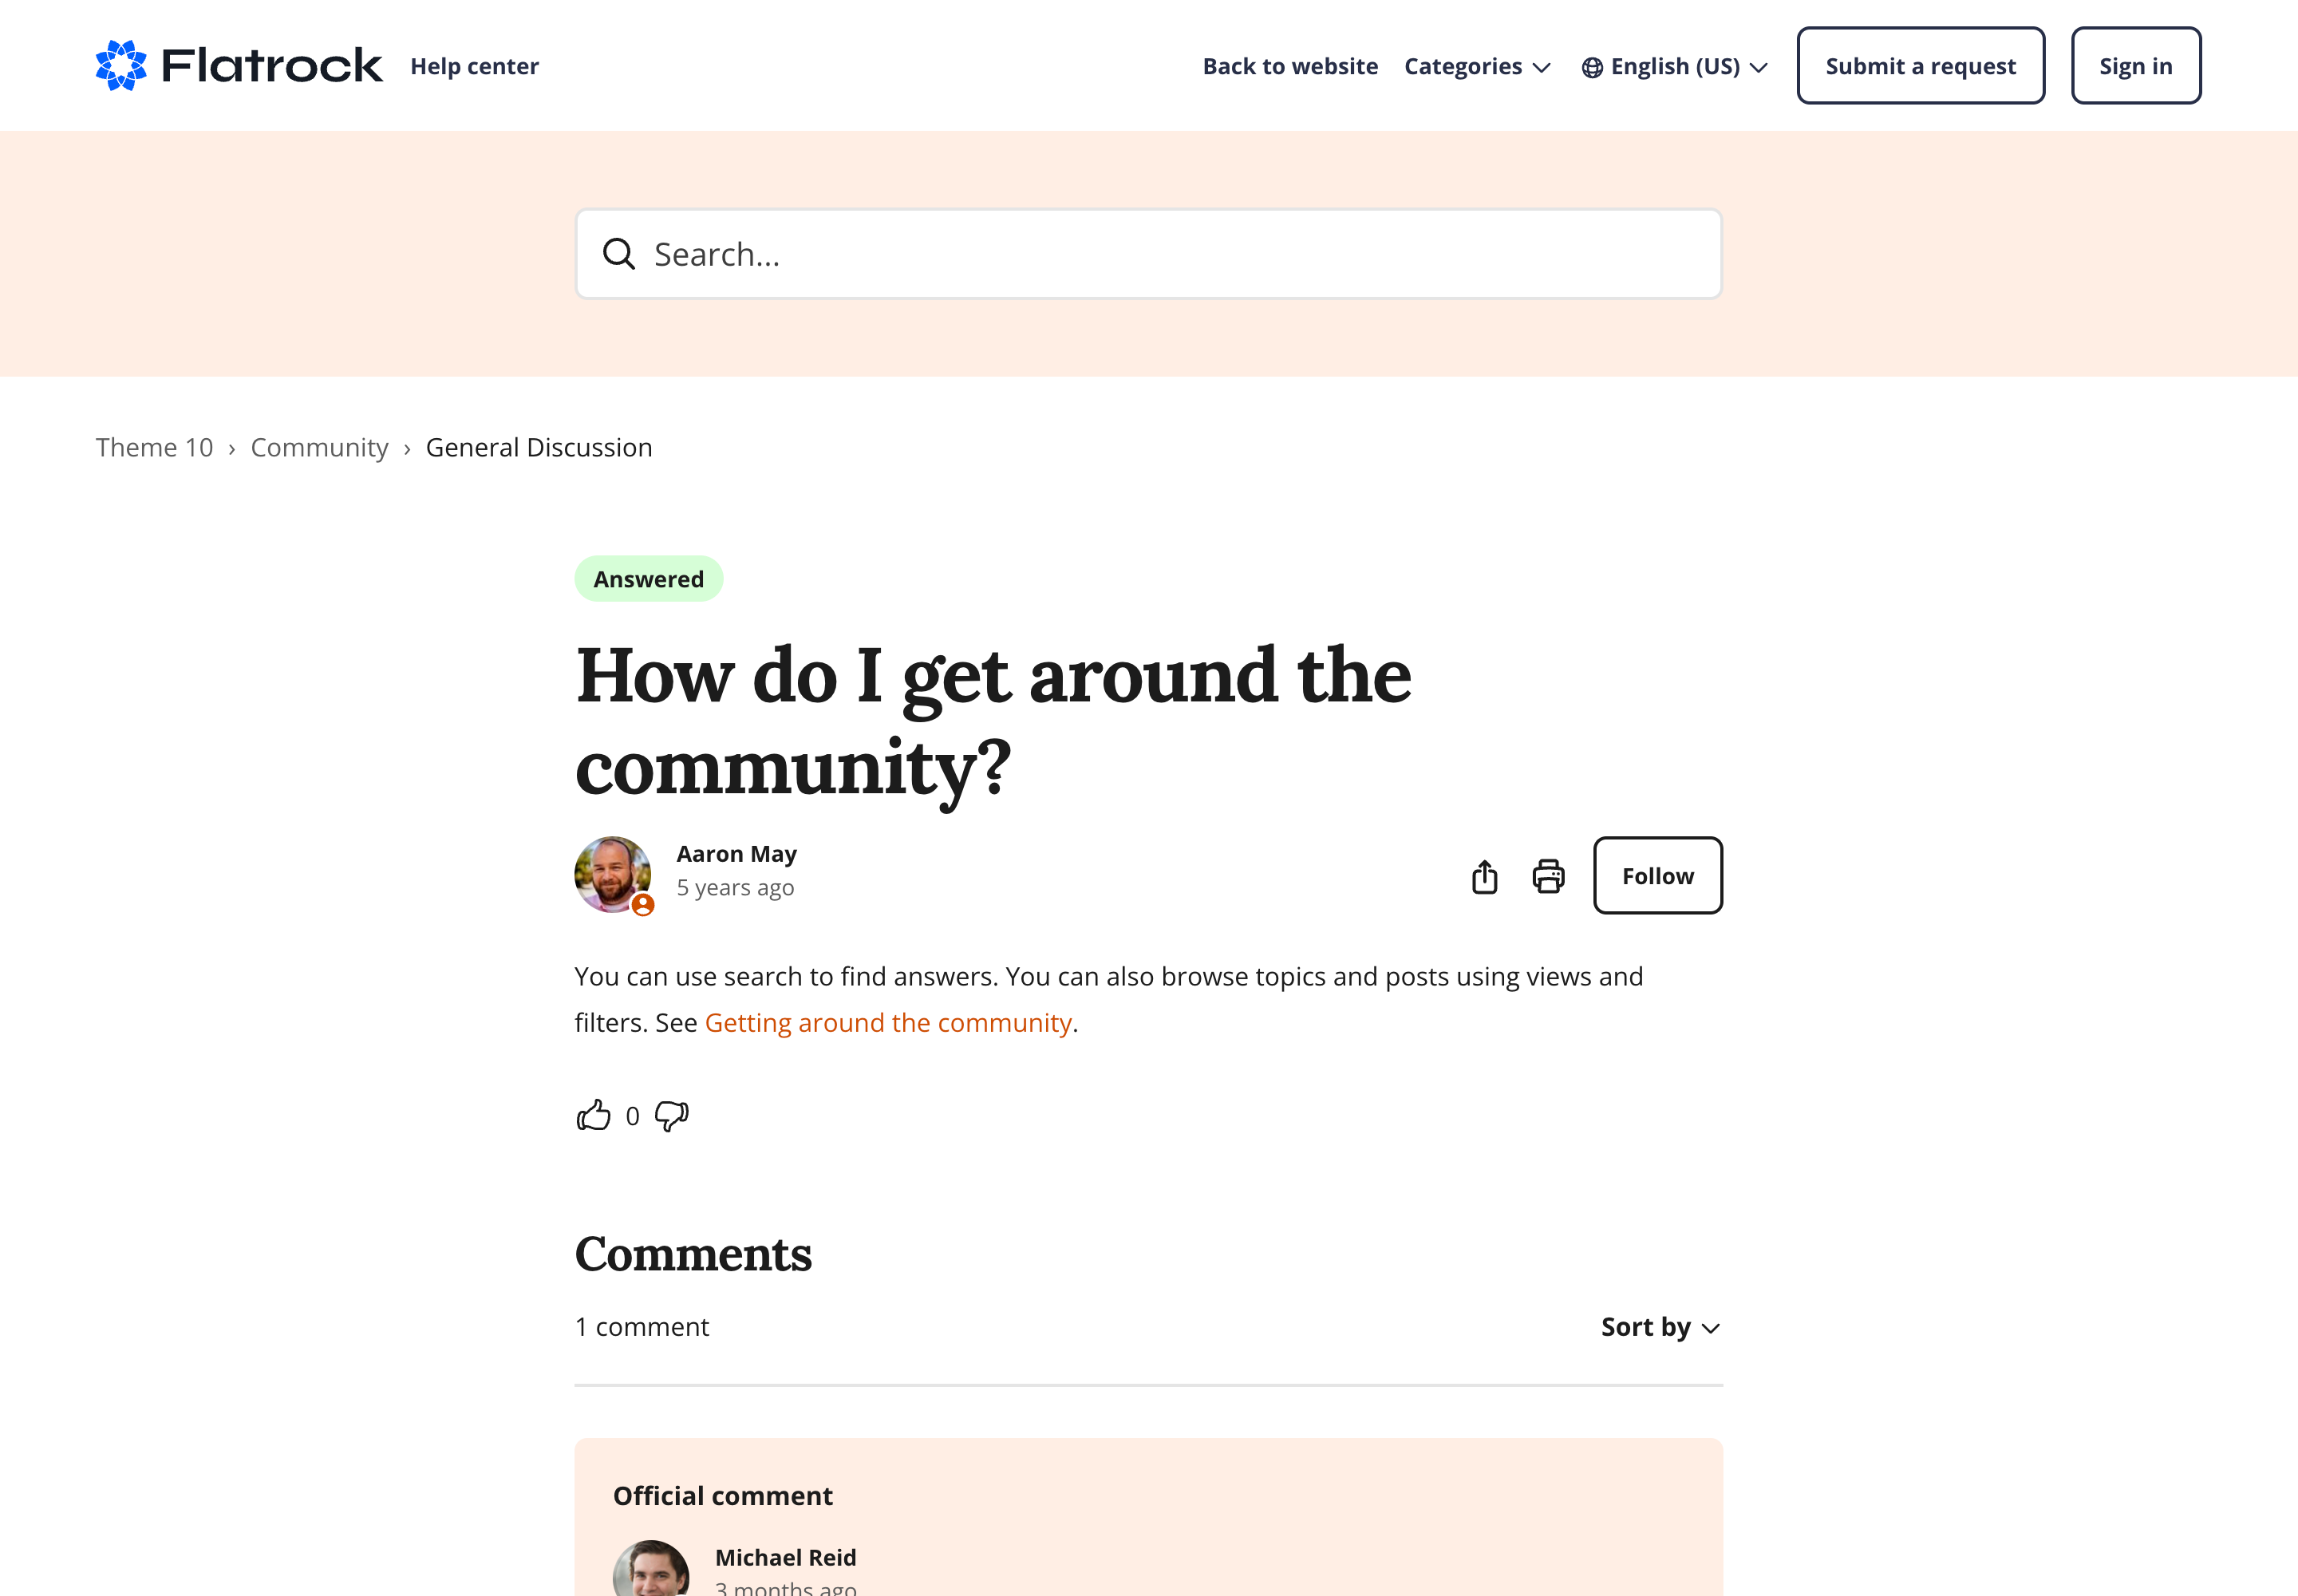Click the Flatrock logo
Viewport: 2298px width, 1596px height.
click(x=238, y=66)
